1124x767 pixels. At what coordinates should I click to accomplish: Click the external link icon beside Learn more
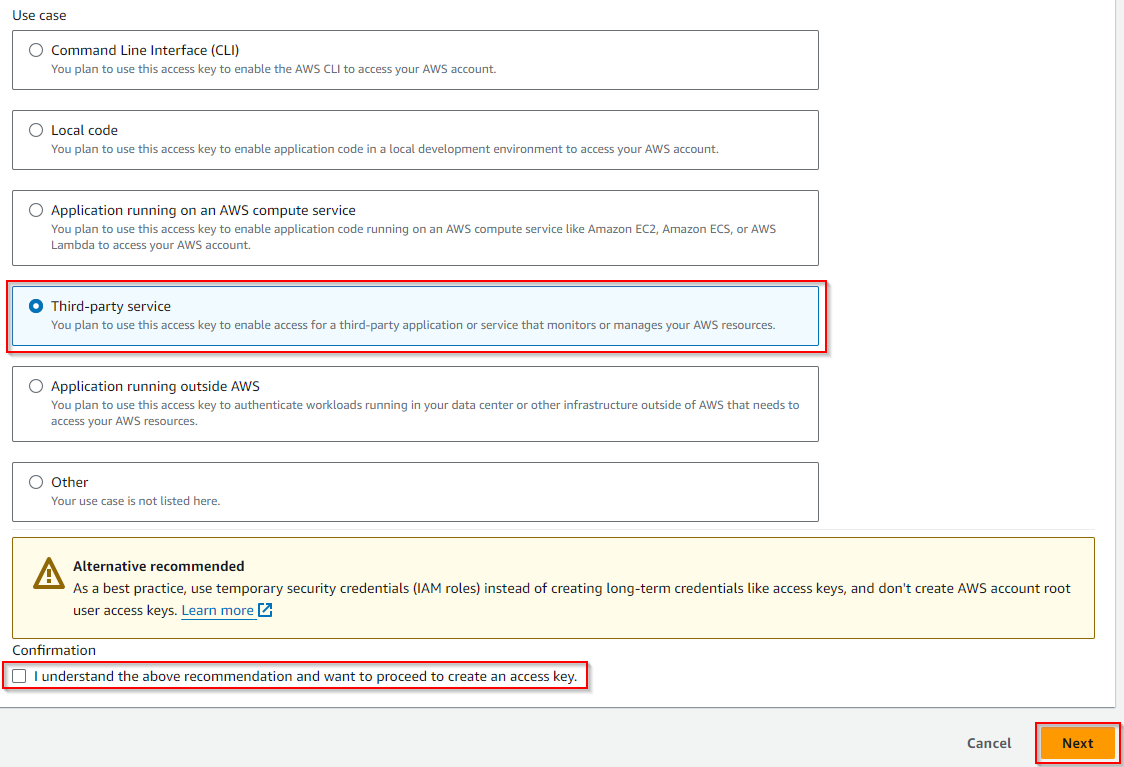click(265, 610)
